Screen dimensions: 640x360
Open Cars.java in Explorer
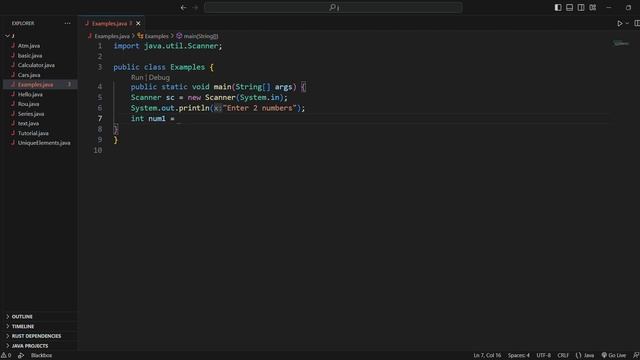pyautogui.click(x=29, y=75)
